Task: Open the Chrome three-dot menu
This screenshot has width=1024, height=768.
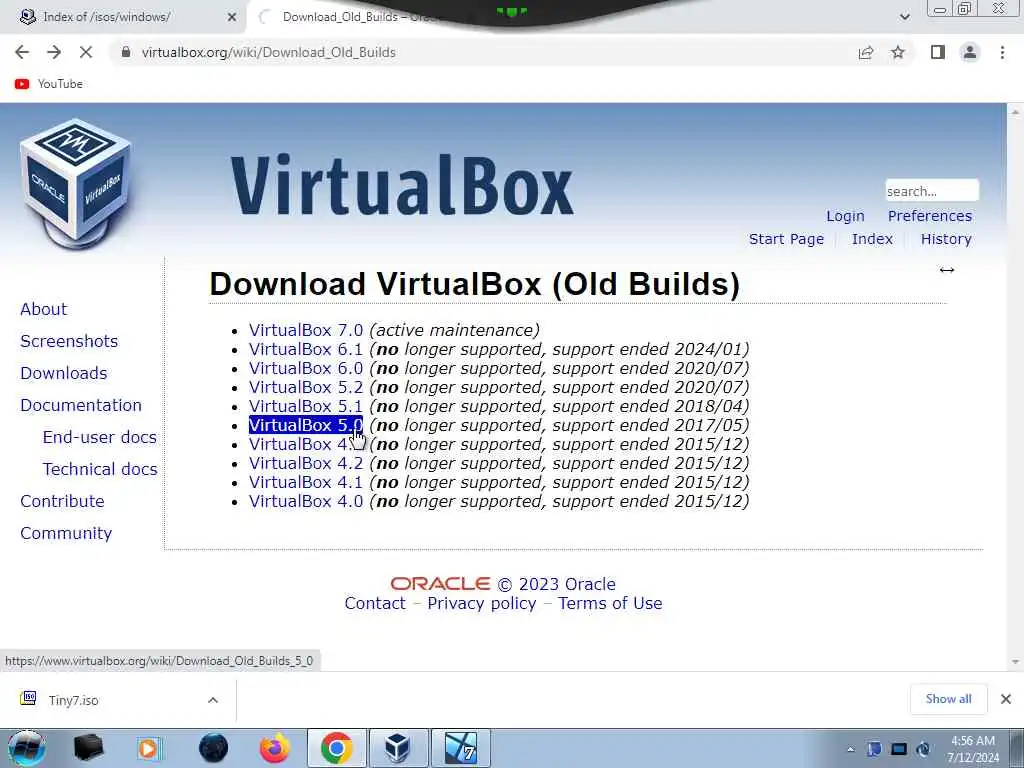Action: (1002, 52)
